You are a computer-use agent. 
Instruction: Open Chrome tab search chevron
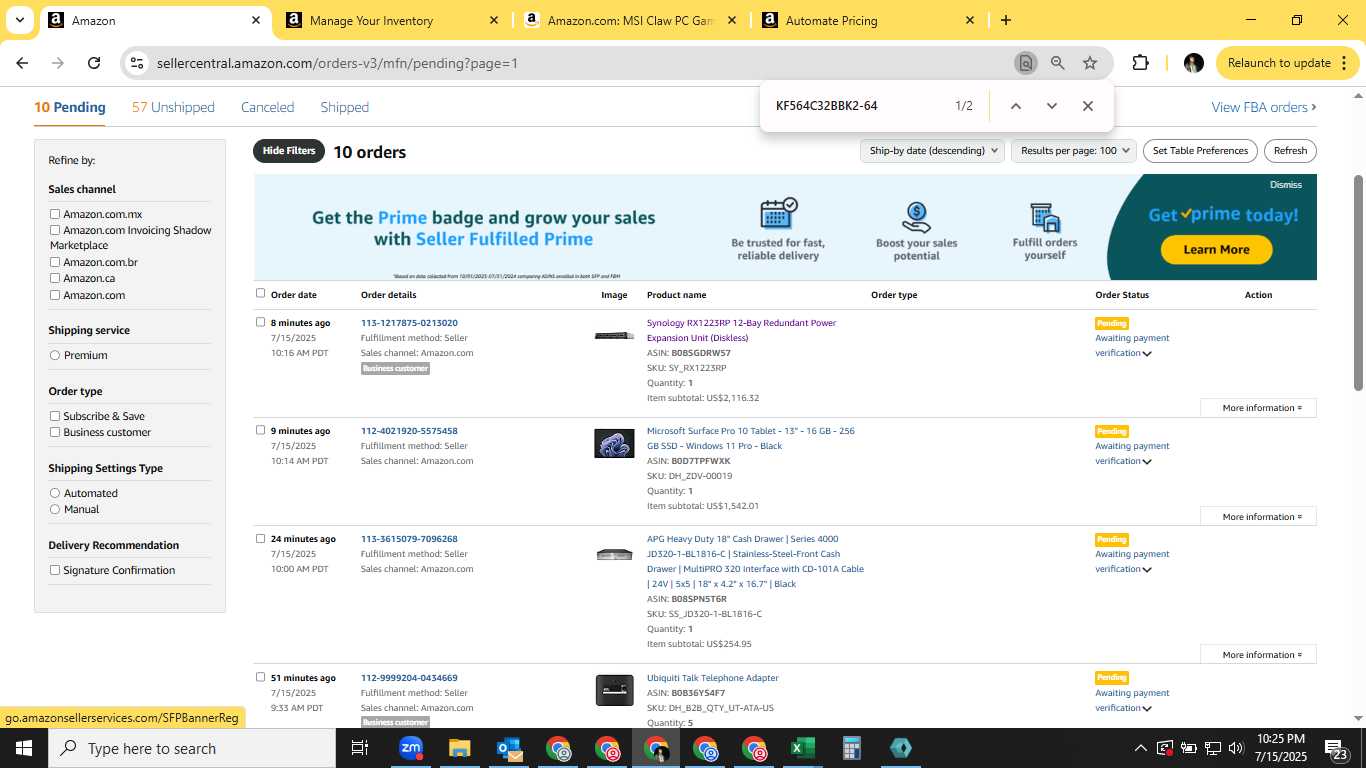(x=19, y=20)
